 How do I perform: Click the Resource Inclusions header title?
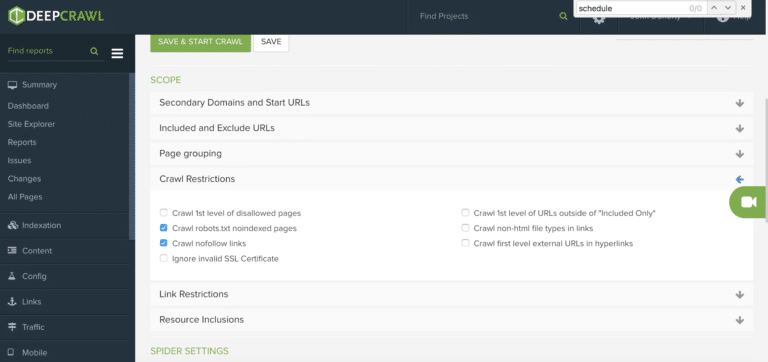201,319
